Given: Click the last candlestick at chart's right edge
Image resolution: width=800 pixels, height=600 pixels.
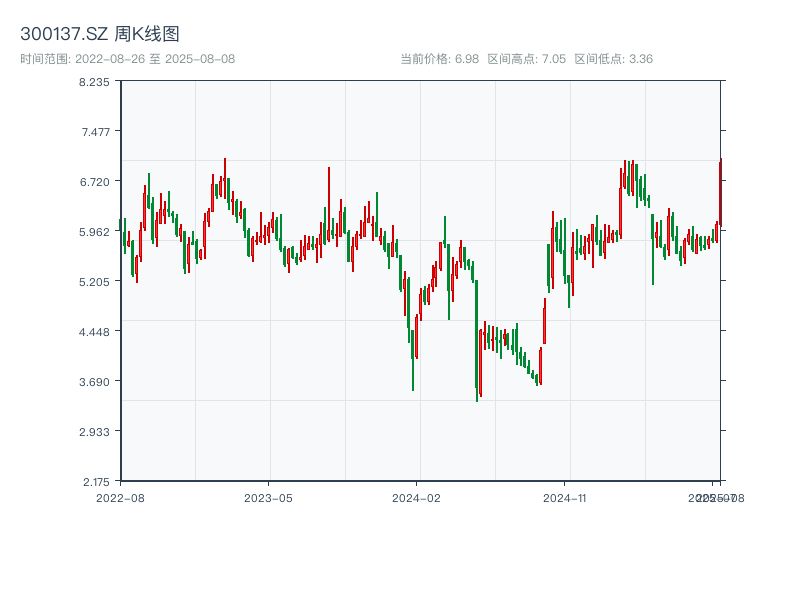Looking at the screenshot, I should click(x=720, y=190).
